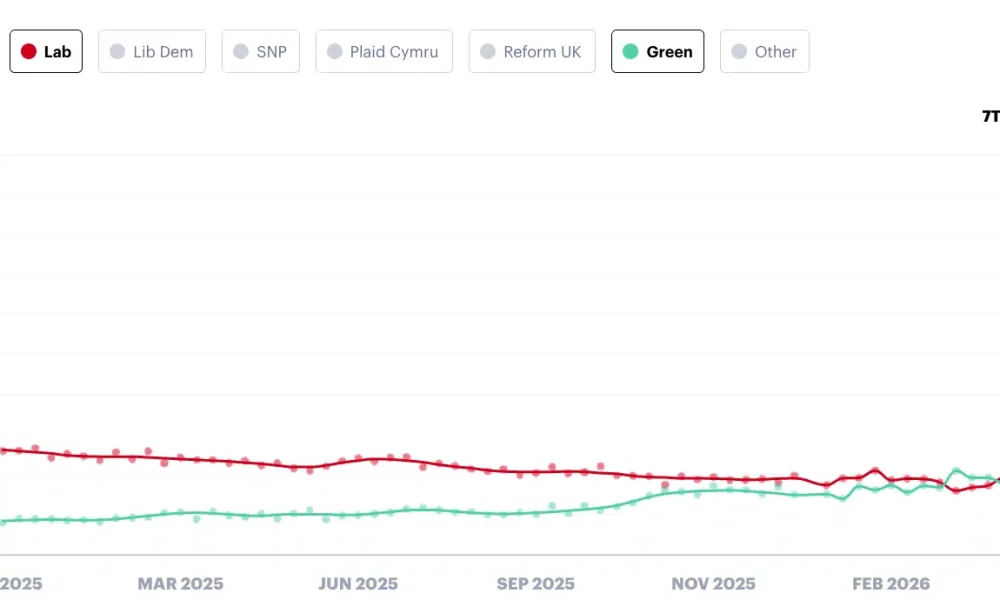Screen dimensions: 1000x600
Task: Click the dot icon in the Reform UK chip
Action: [x=488, y=51]
